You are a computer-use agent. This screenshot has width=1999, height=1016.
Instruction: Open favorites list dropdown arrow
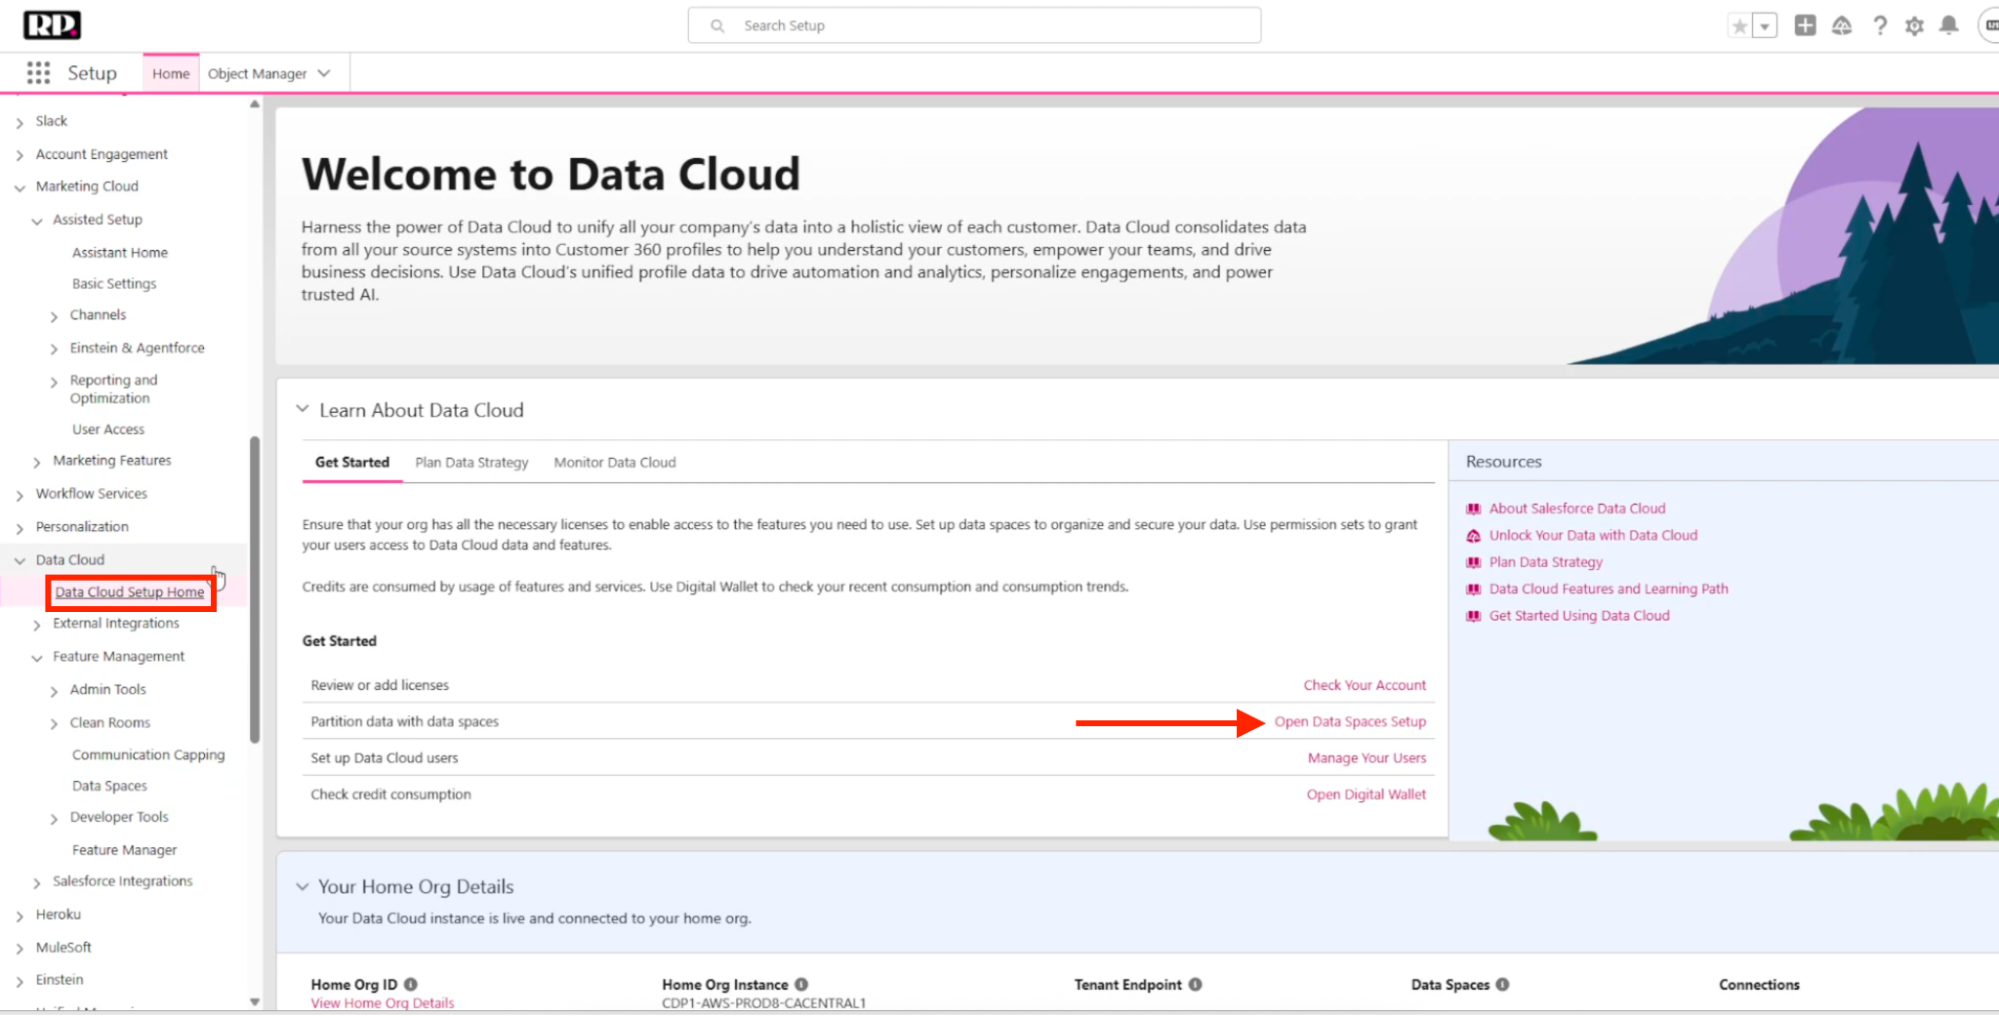[x=1765, y=27]
